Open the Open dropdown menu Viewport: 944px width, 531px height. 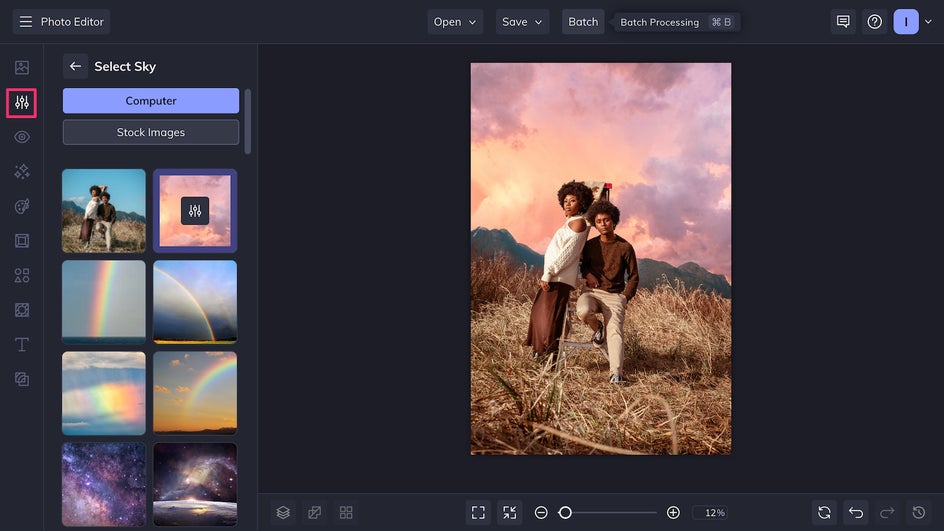pyautogui.click(x=455, y=22)
